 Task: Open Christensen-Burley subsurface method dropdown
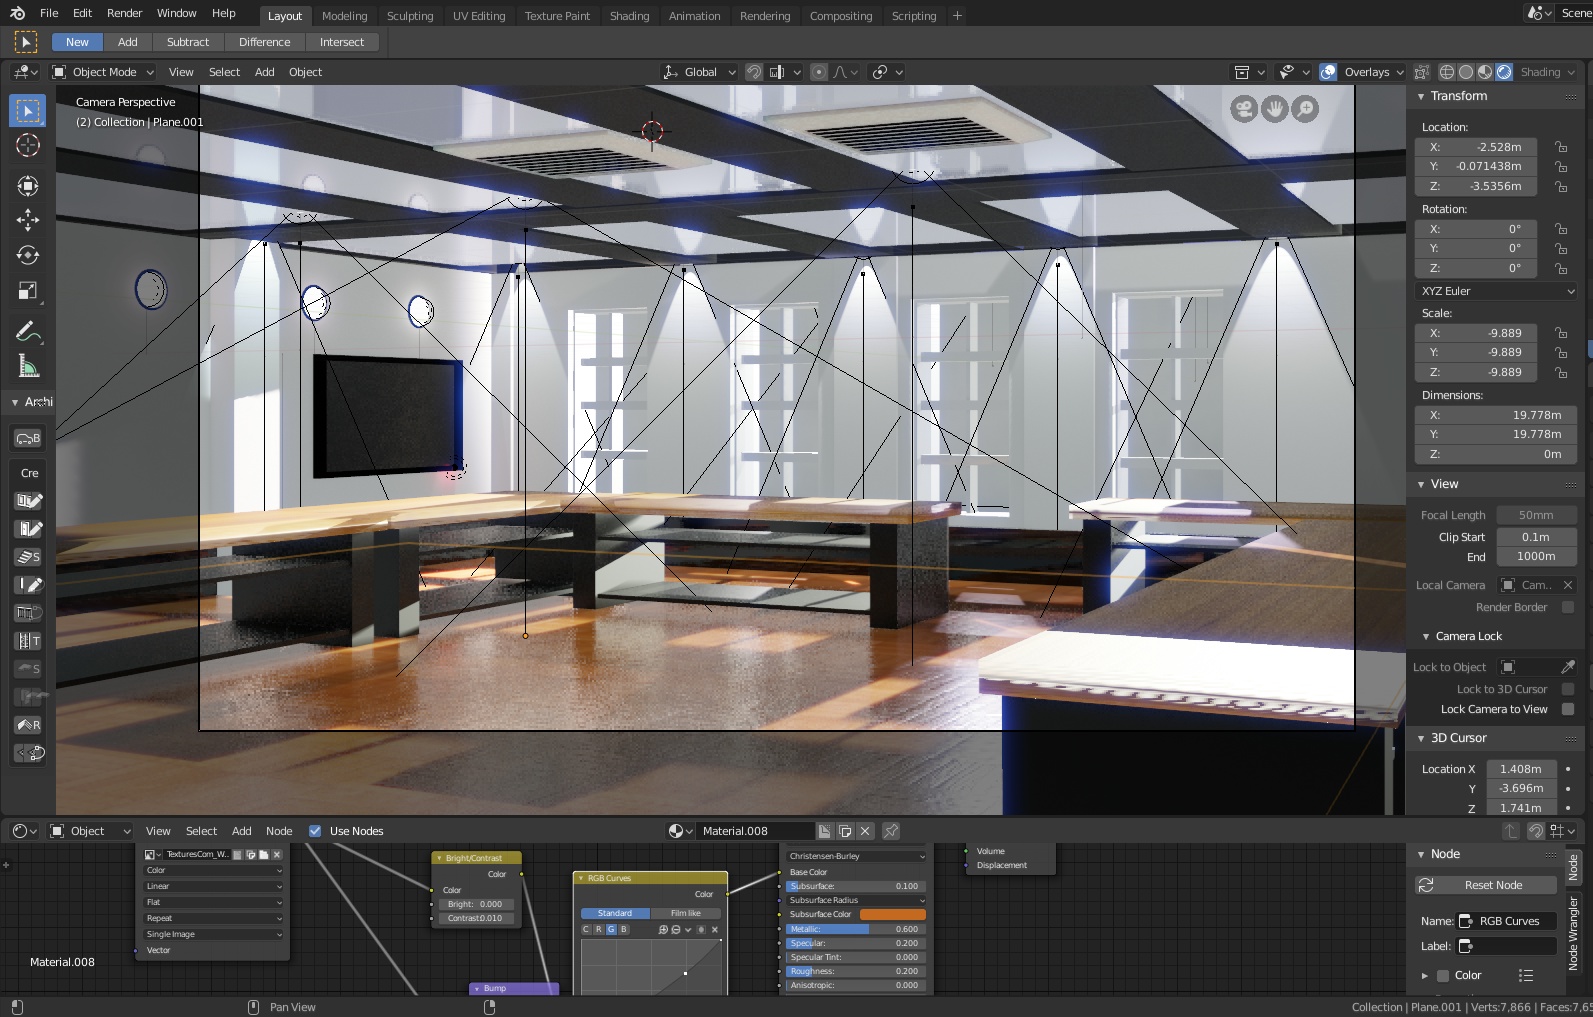(857, 856)
